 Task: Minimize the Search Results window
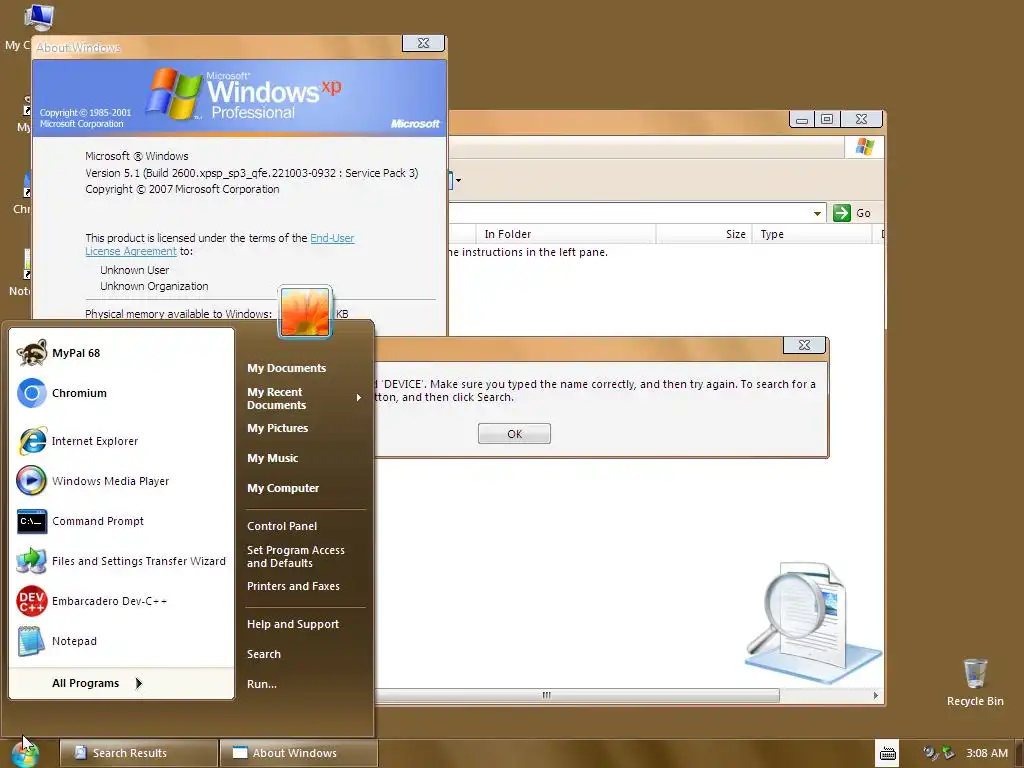point(802,119)
